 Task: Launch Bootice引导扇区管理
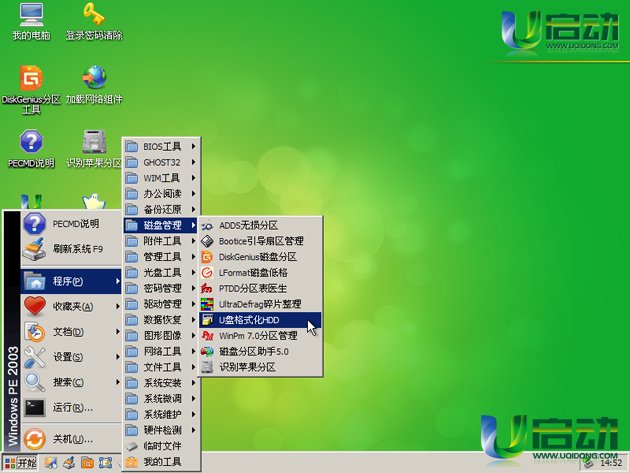point(260,241)
